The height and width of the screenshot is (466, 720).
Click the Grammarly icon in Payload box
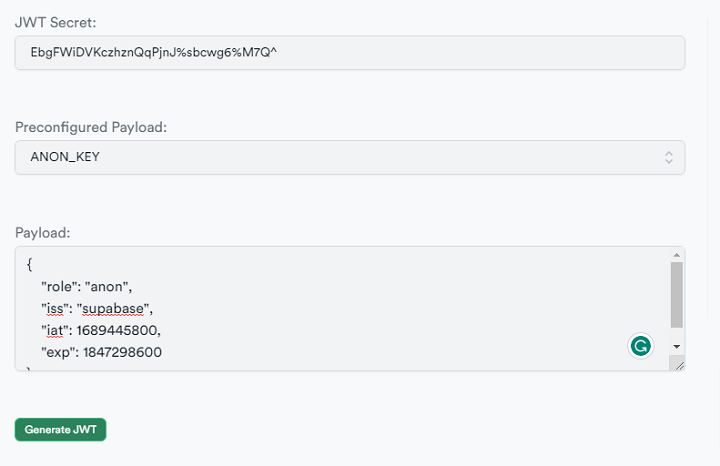(x=640, y=346)
